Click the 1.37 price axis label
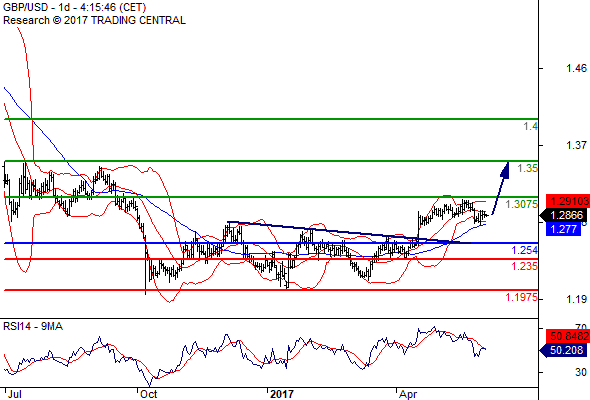This screenshot has height=400, width=590. pos(576,145)
